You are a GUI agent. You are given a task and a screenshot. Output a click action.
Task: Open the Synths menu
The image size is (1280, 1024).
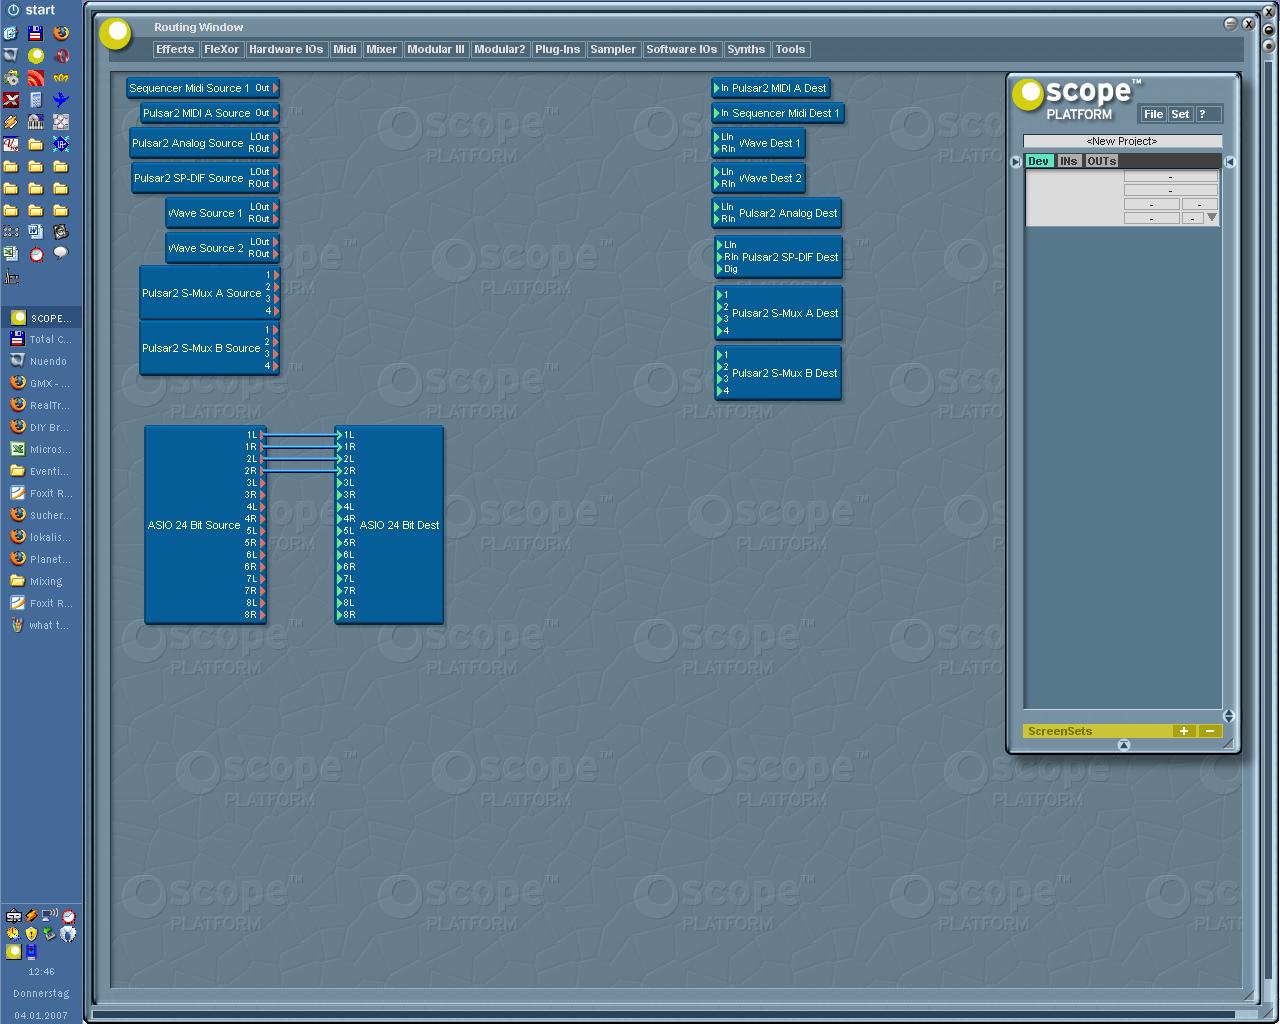click(746, 49)
